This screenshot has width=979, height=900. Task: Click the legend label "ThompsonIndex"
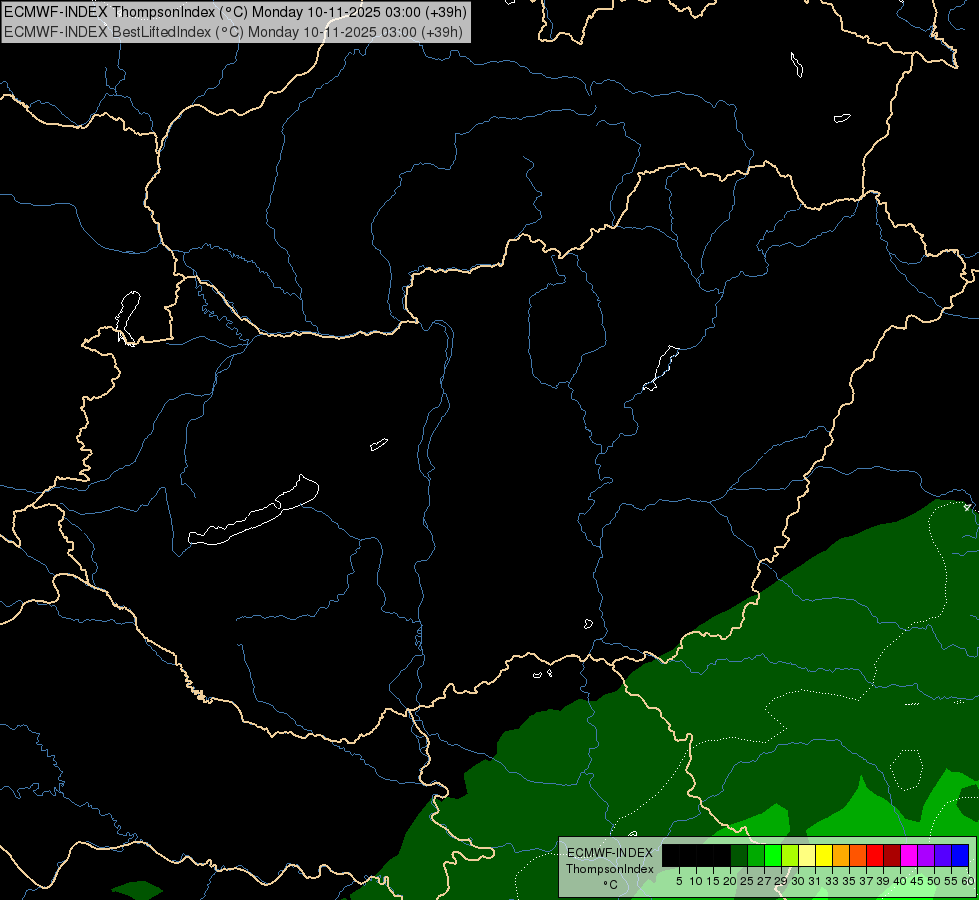point(610,869)
